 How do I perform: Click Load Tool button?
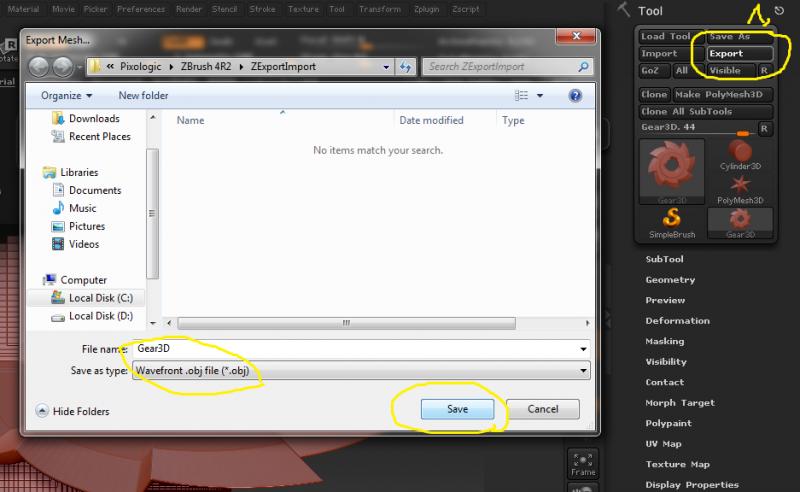coord(671,36)
